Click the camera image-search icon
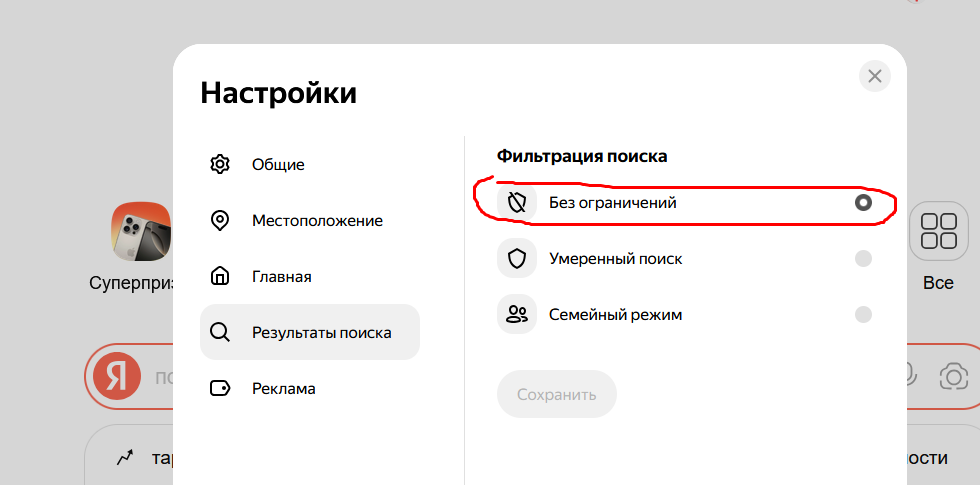 pos(954,377)
